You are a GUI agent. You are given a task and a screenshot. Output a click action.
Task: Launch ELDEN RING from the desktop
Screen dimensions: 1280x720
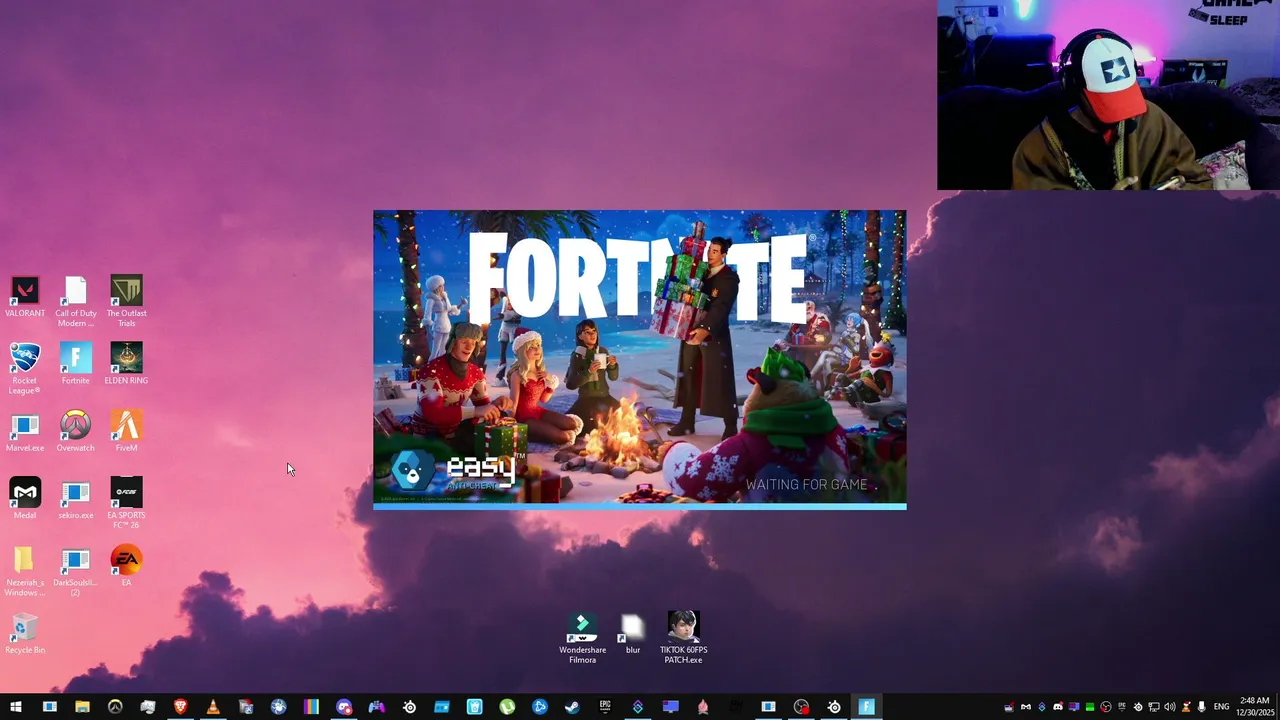126,364
